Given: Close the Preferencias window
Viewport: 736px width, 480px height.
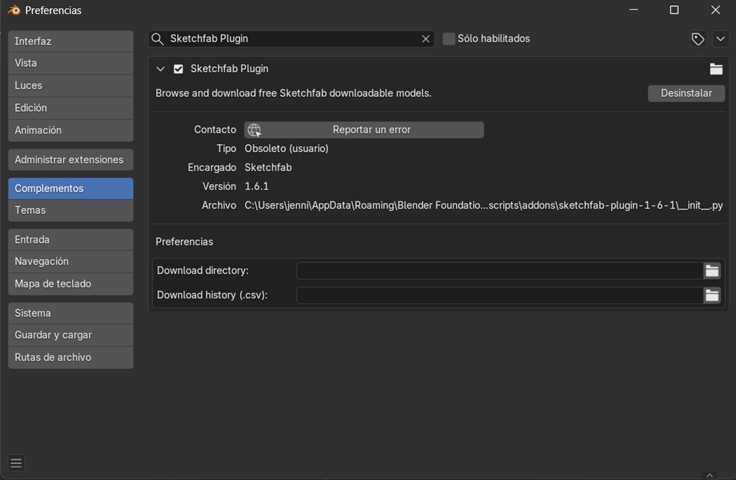Looking at the screenshot, I should click(x=715, y=10).
